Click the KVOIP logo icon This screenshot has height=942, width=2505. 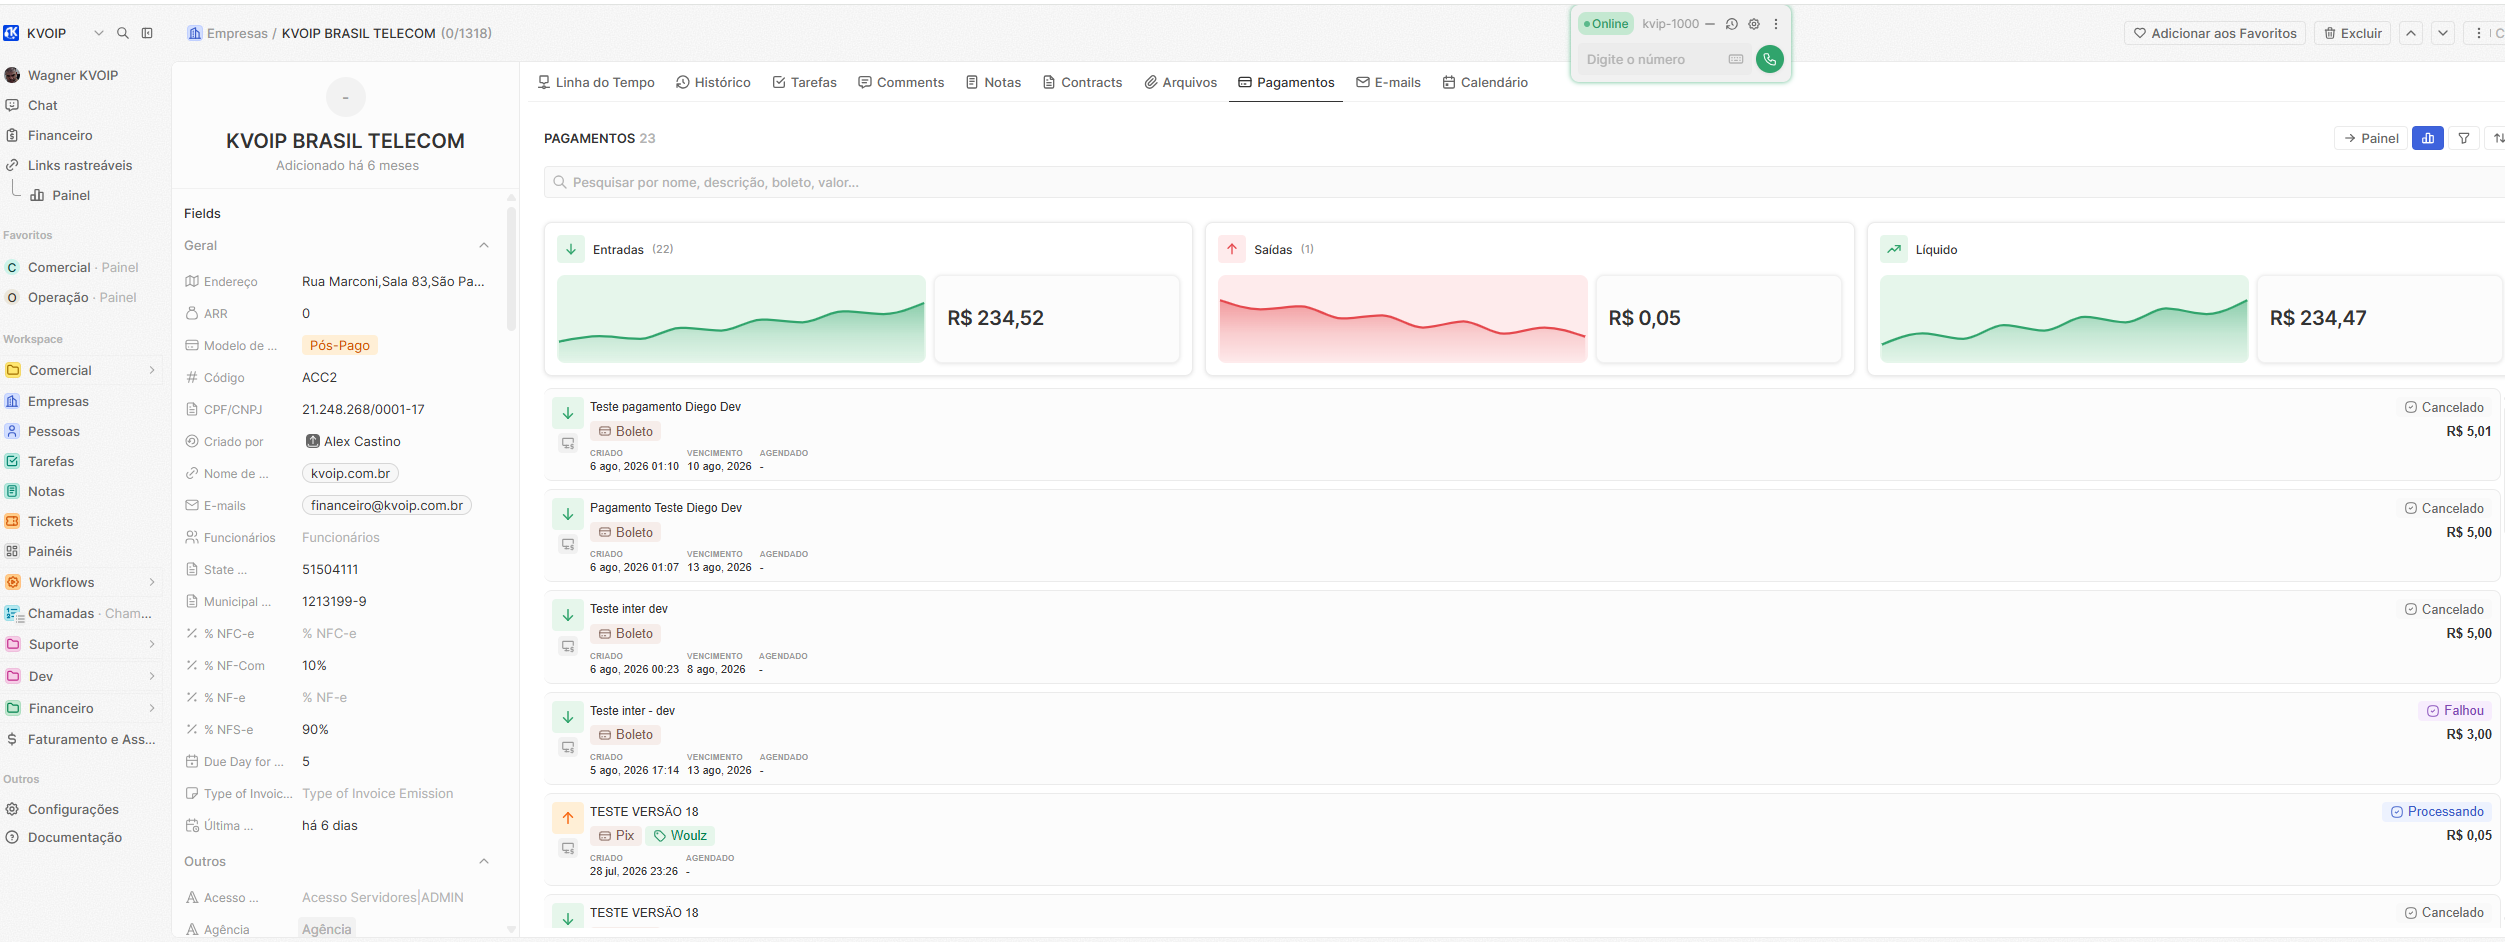(11, 33)
